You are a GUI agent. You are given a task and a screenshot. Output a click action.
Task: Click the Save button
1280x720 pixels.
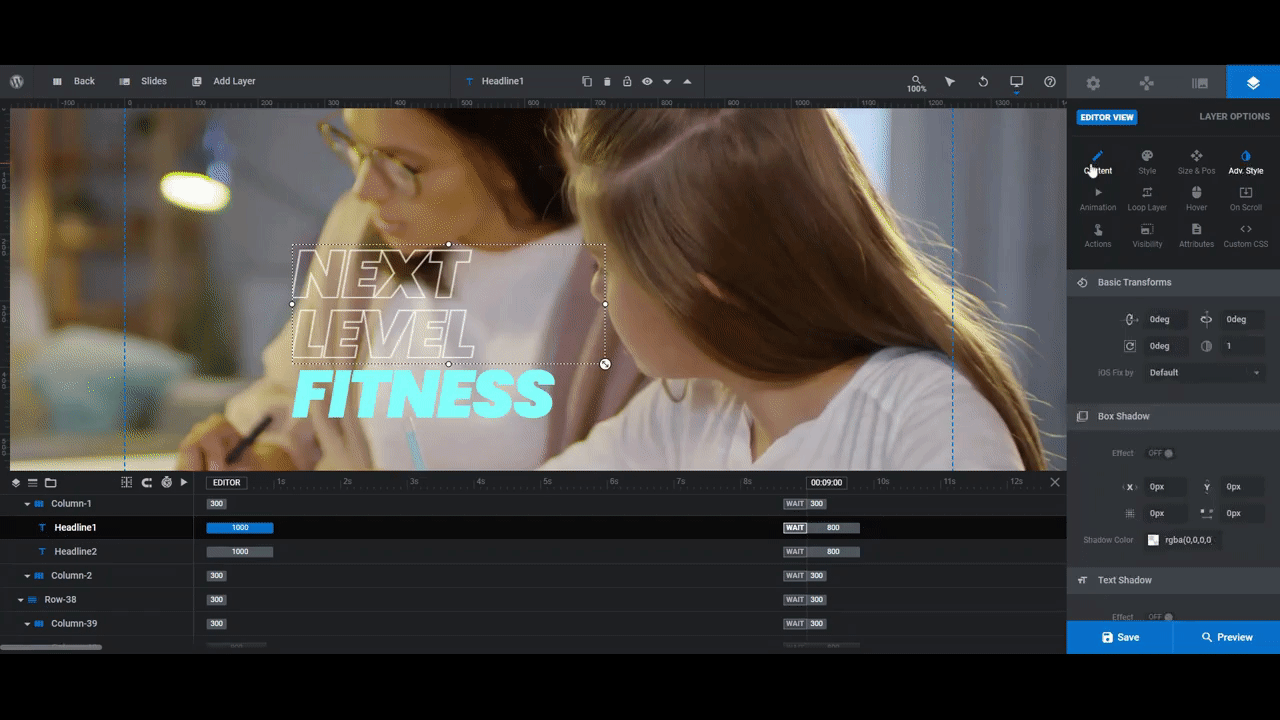click(1120, 637)
